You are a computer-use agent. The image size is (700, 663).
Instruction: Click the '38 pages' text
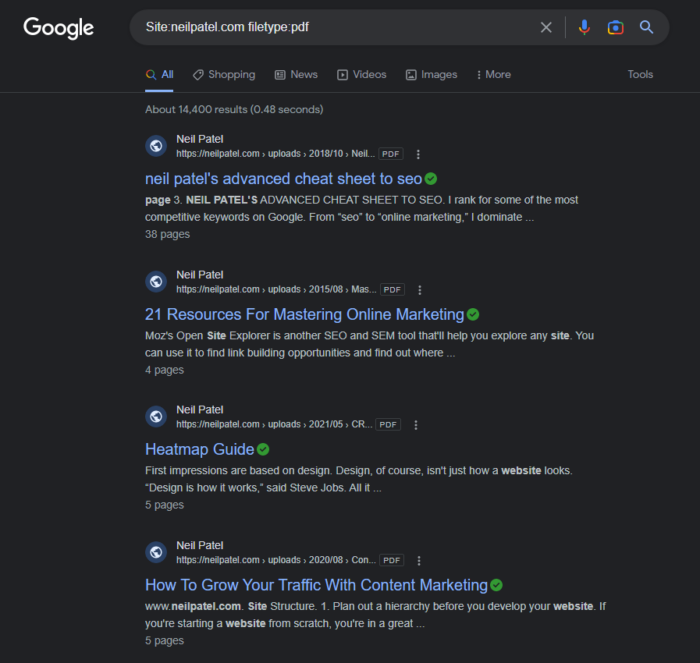[167, 234]
